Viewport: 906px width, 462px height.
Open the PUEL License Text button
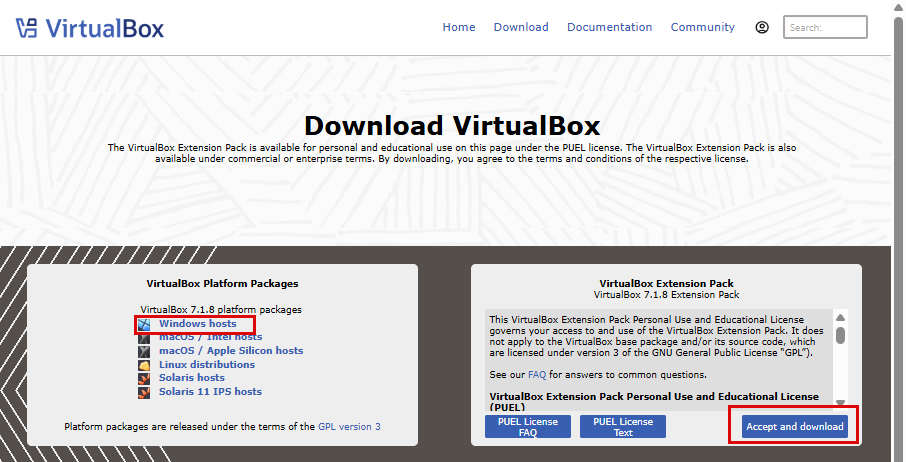(x=623, y=427)
